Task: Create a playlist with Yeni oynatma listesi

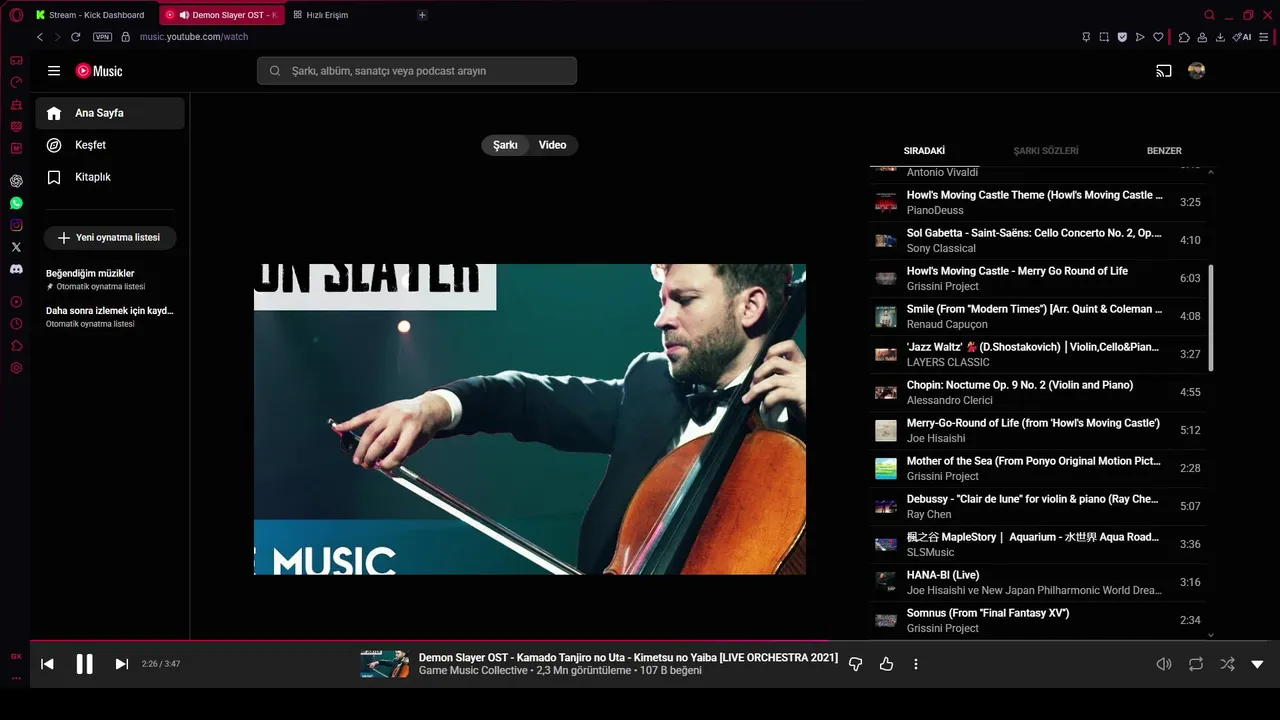Action: click(109, 238)
